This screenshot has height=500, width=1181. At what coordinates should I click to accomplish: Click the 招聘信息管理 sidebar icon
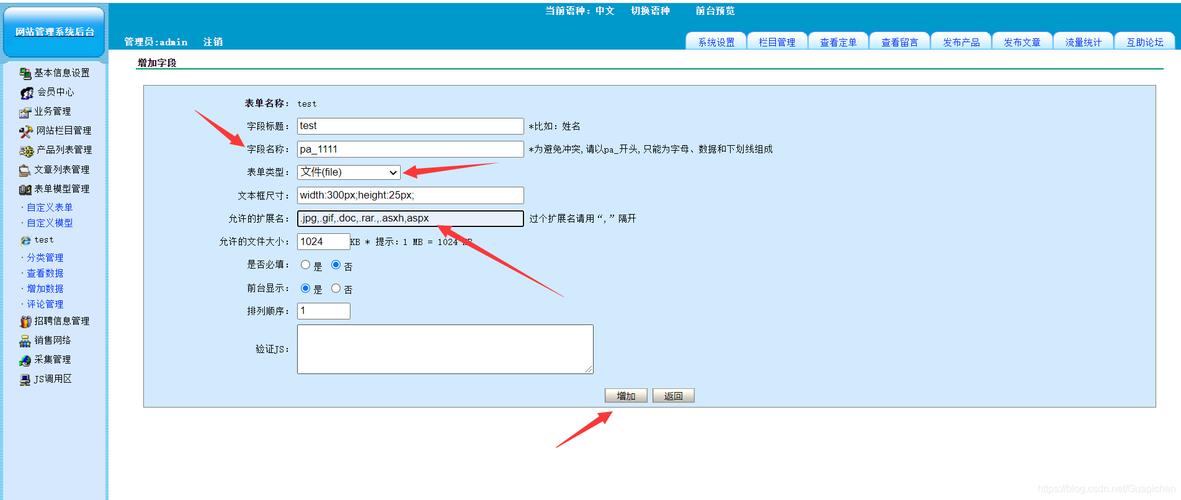(x=25, y=322)
